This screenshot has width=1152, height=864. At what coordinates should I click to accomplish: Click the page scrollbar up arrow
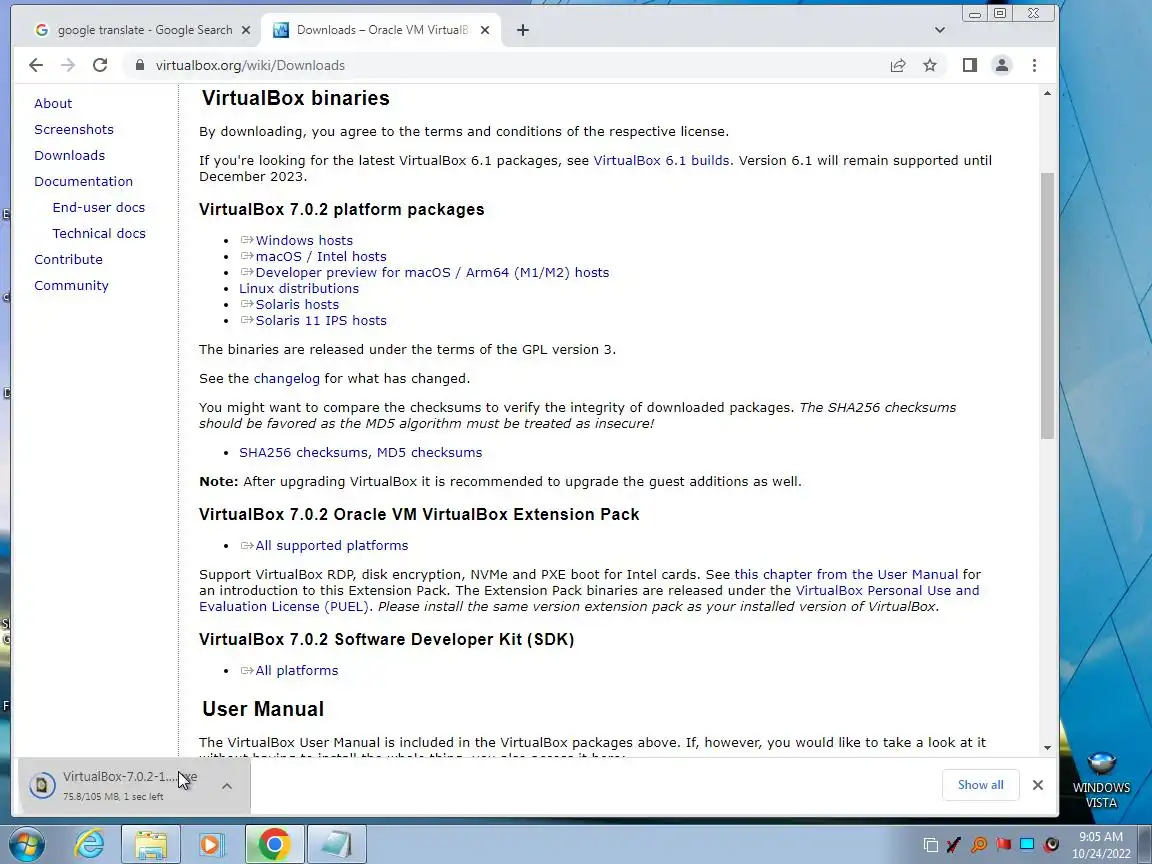coord(1047,93)
